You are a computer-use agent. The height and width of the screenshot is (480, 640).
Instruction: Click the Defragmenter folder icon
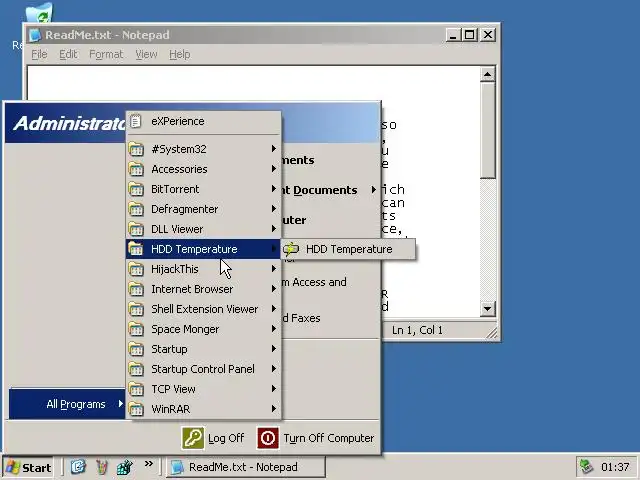[136, 209]
